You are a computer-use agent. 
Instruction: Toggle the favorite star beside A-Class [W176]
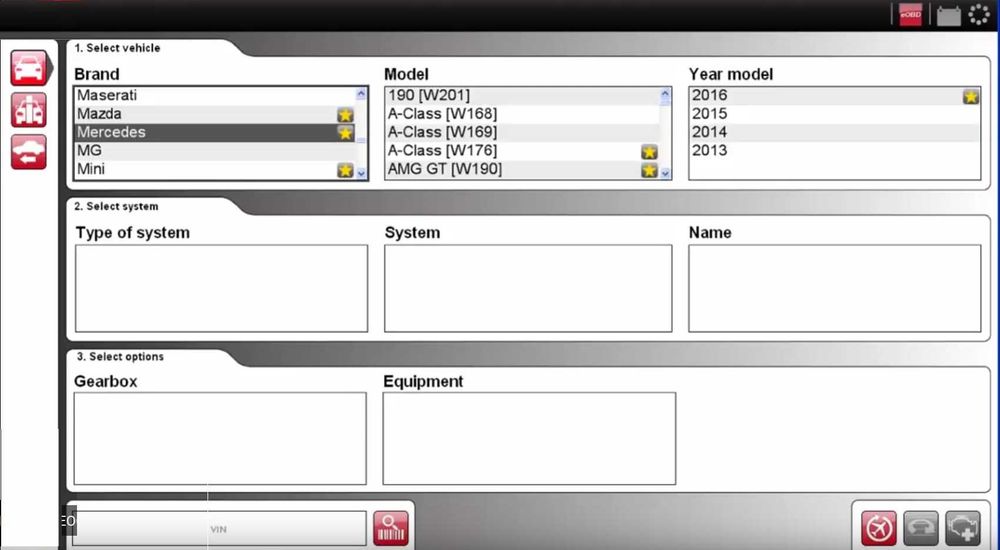point(649,152)
